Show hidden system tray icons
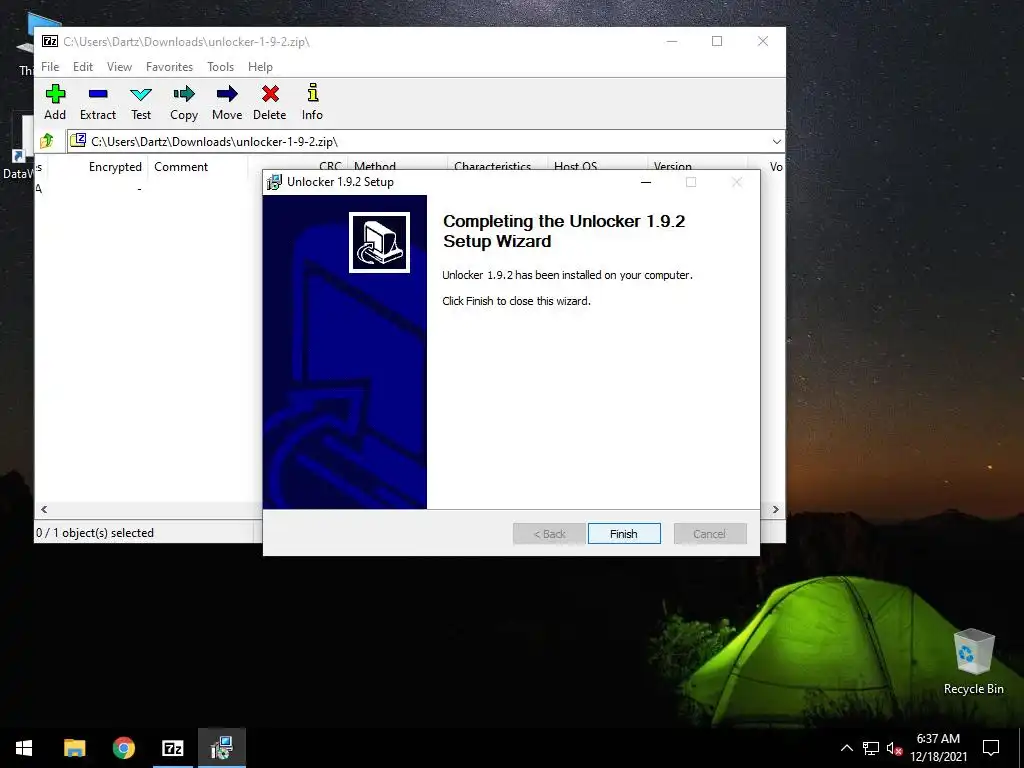The image size is (1024, 768). [x=846, y=748]
